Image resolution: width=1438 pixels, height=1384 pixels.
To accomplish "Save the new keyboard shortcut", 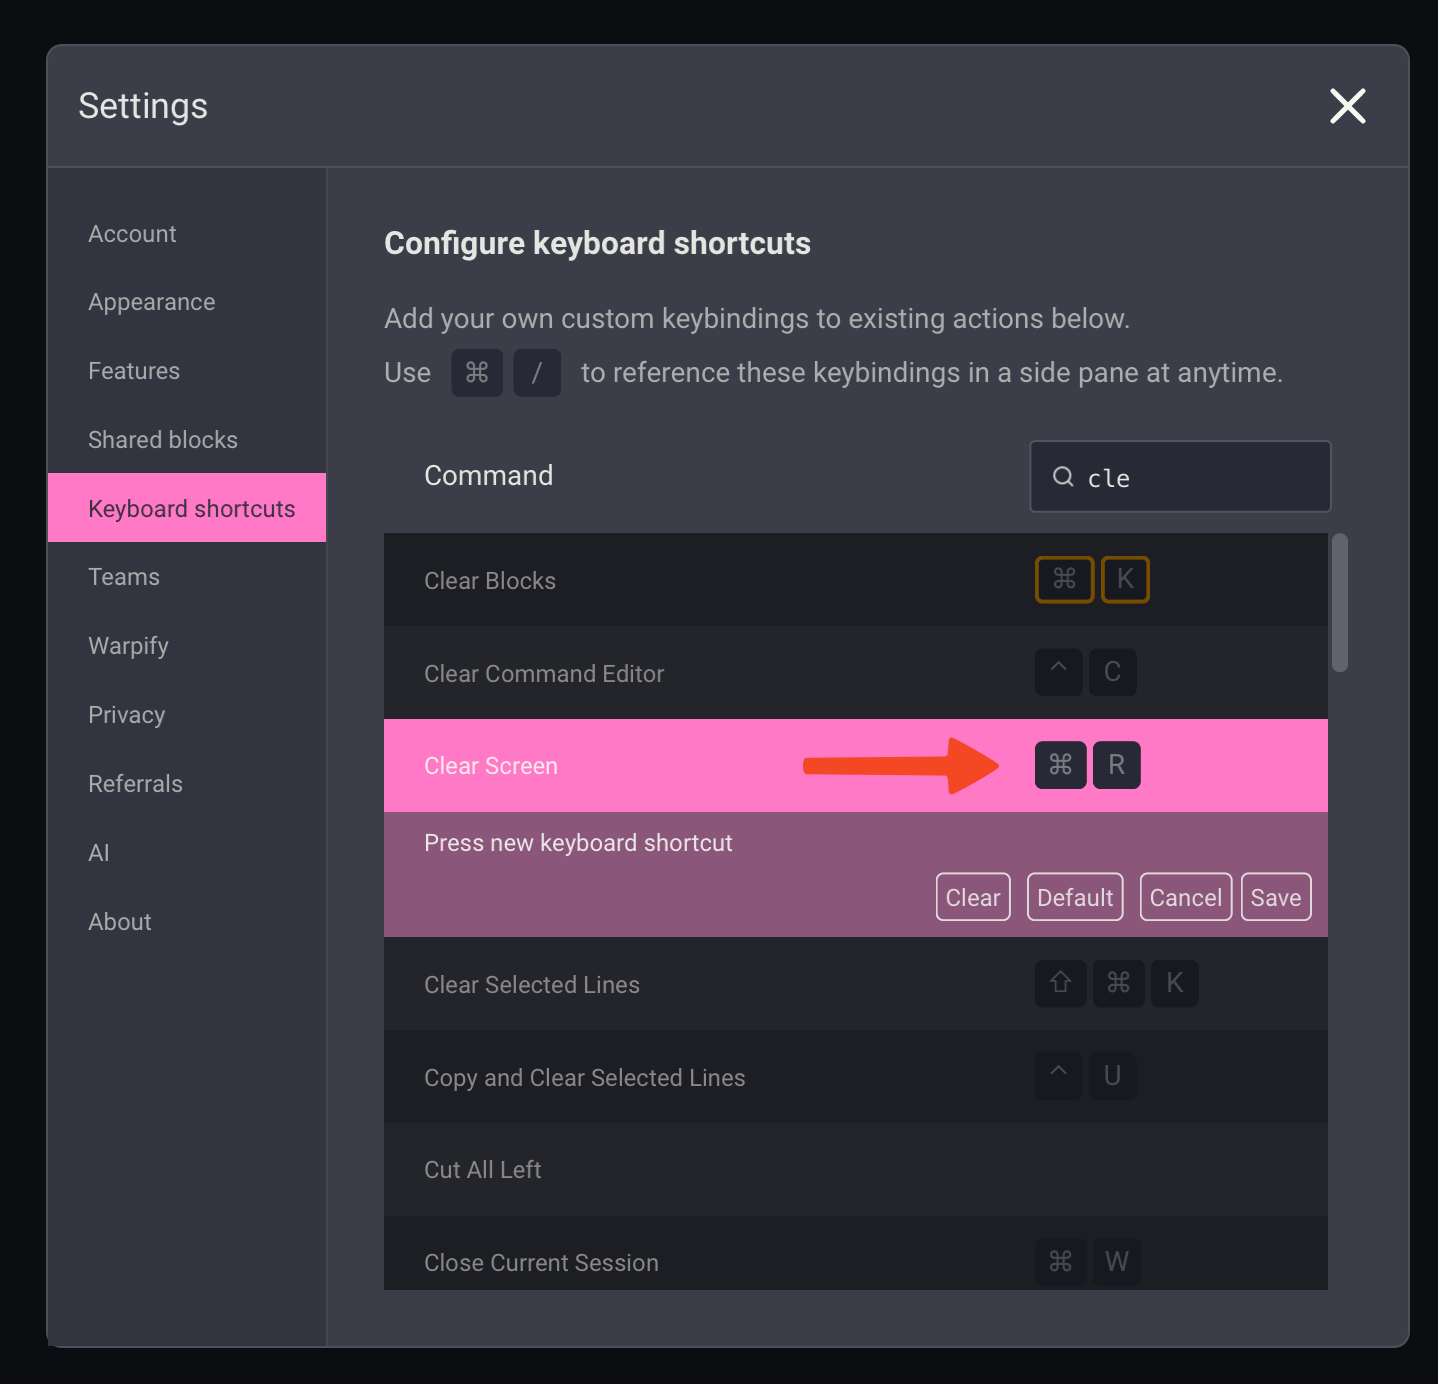I will coord(1276,897).
